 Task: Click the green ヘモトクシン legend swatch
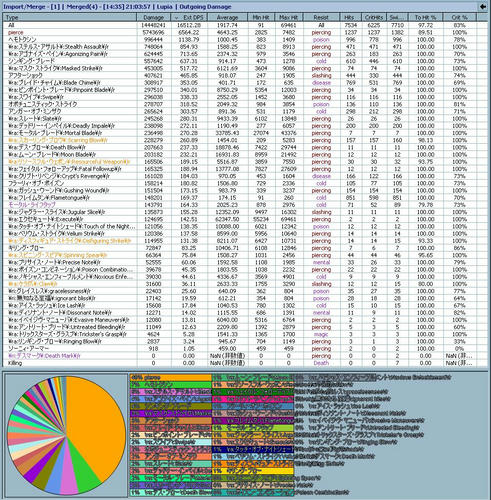click(x=170, y=385)
